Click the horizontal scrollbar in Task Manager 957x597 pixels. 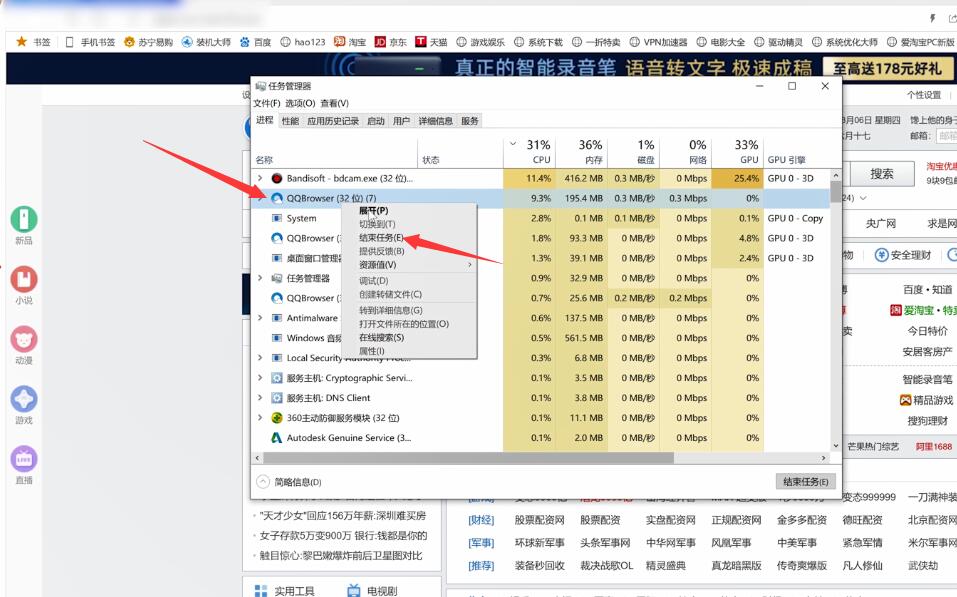468,458
